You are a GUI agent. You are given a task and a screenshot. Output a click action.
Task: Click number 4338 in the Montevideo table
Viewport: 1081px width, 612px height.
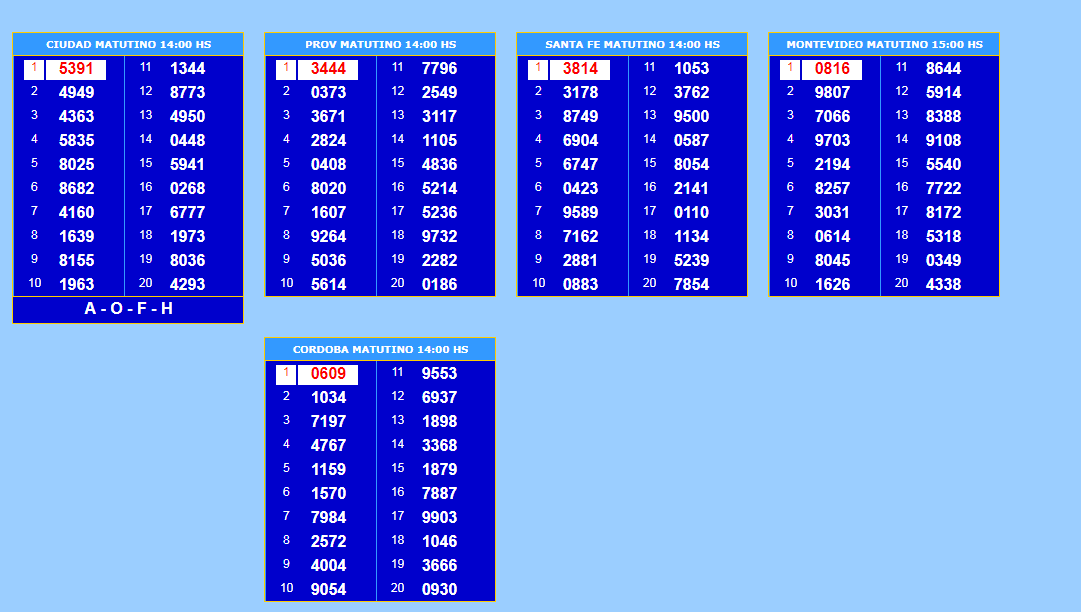[x=943, y=284]
